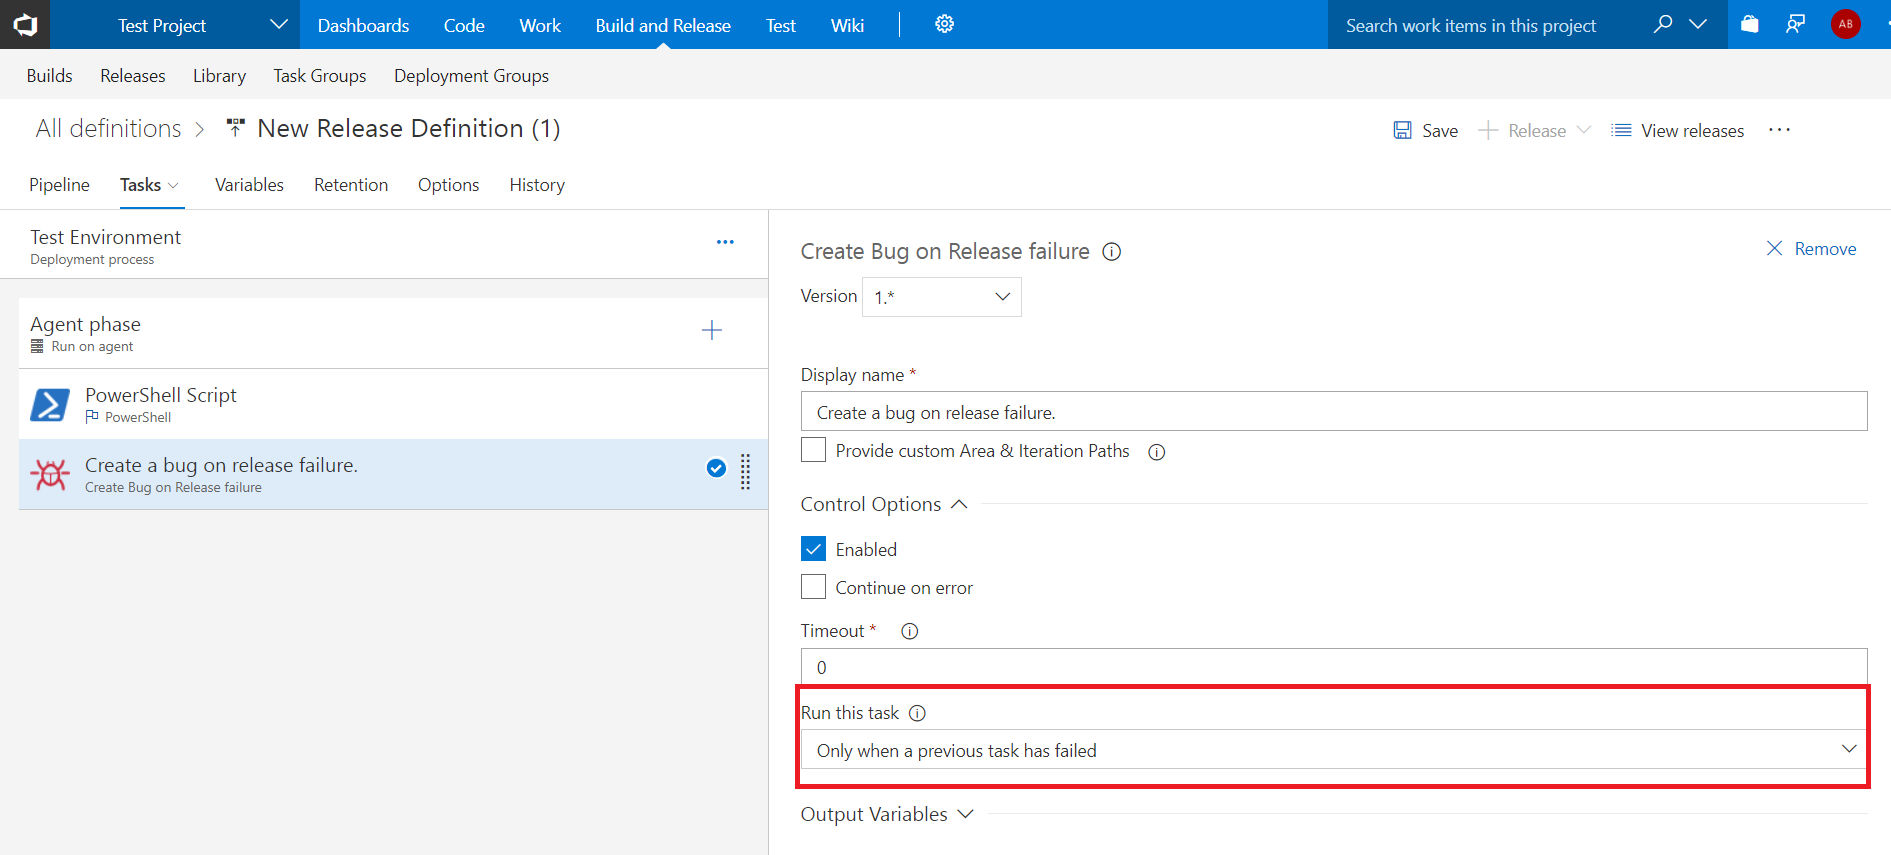1891x855 pixels.
Task: Open Task Groups page
Action: coord(320,76)
